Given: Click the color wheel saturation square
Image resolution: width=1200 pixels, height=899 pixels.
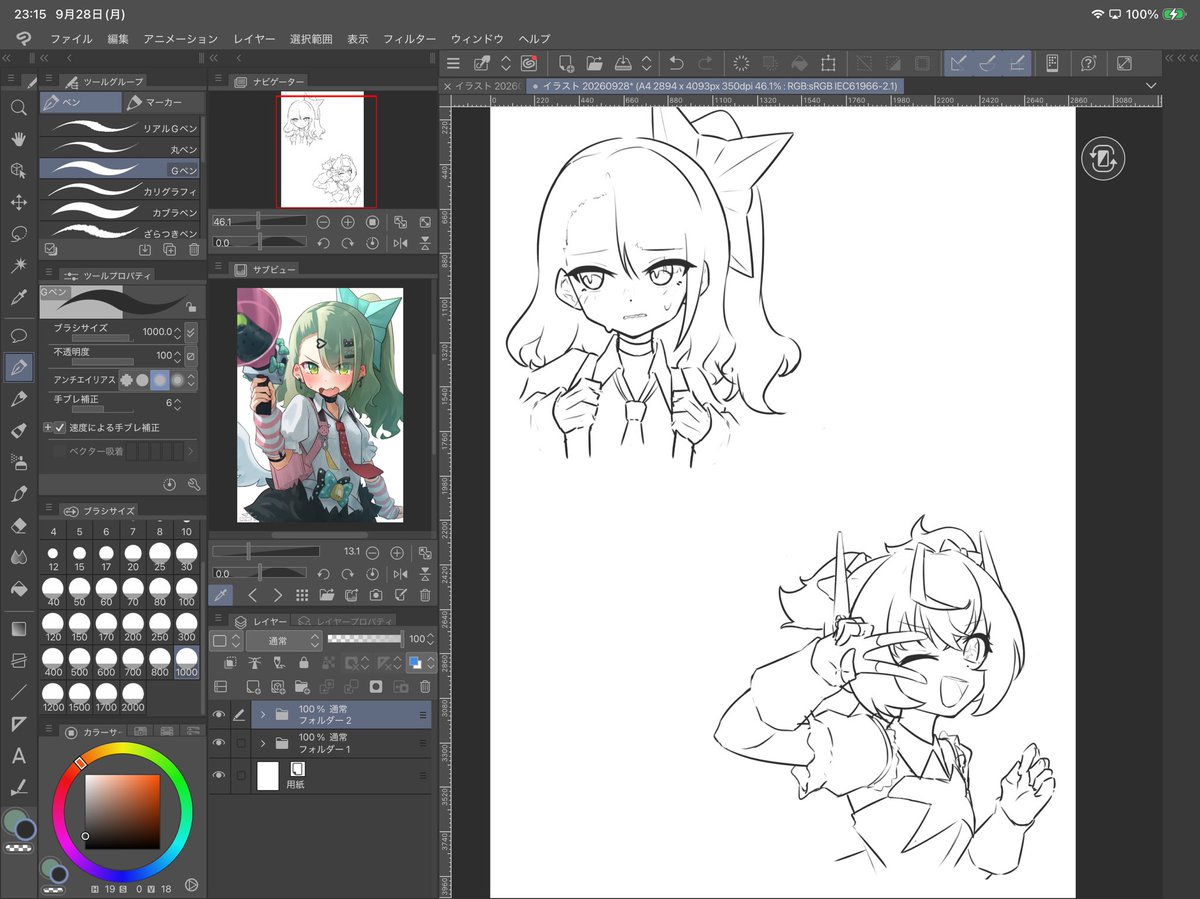Looking at the screenshot, I should (122, 812).
